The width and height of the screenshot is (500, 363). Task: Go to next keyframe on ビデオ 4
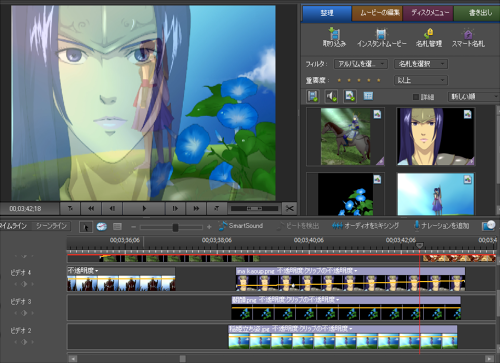(x=33, y=284)
